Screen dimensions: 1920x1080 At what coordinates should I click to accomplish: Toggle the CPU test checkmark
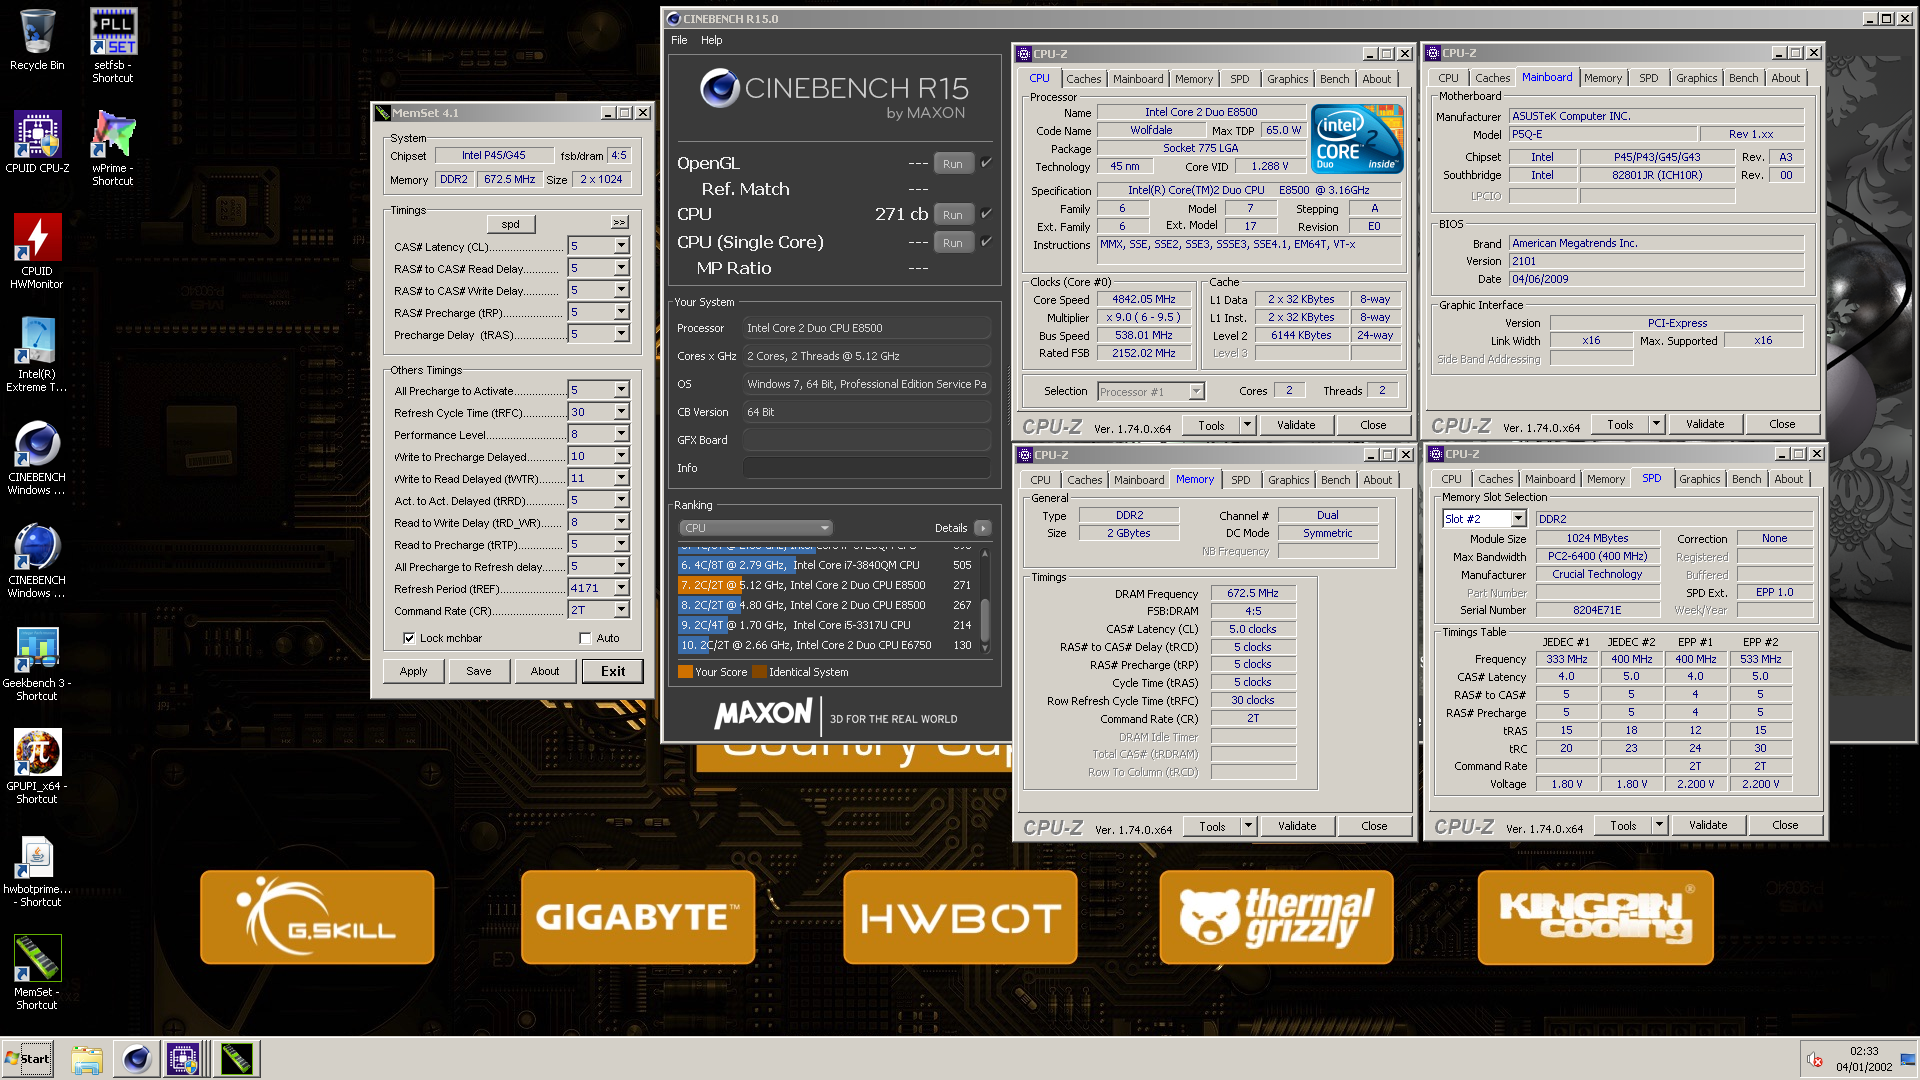click(x=986, y=213)
